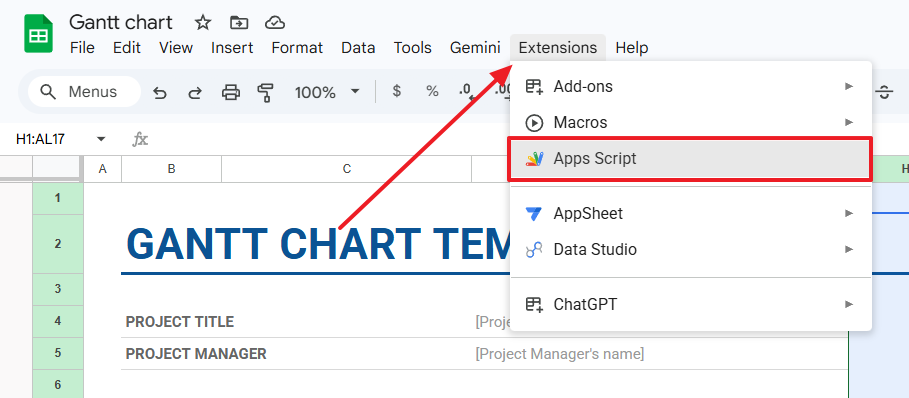The height and width of the screenshot is (398, 909).
Task: Open the zoom 100% dropdown
Action: coord(355,92)
